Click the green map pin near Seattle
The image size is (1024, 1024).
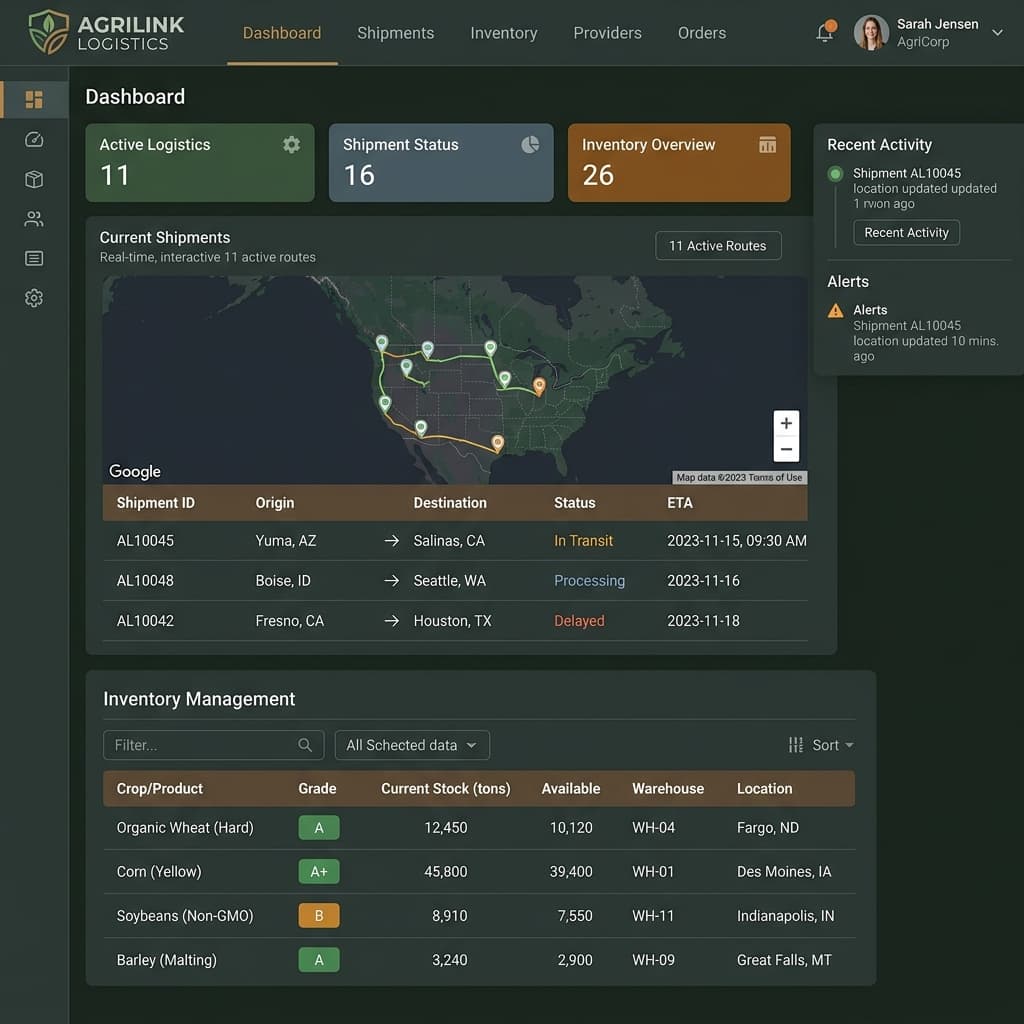(x=382, y=343)
